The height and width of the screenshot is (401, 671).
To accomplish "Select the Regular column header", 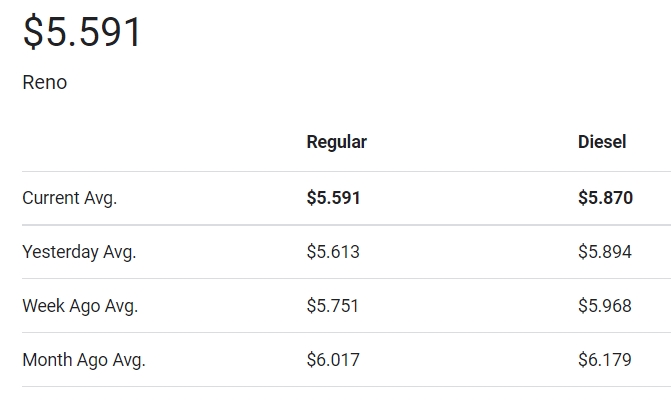I will (x=336, y=142).
